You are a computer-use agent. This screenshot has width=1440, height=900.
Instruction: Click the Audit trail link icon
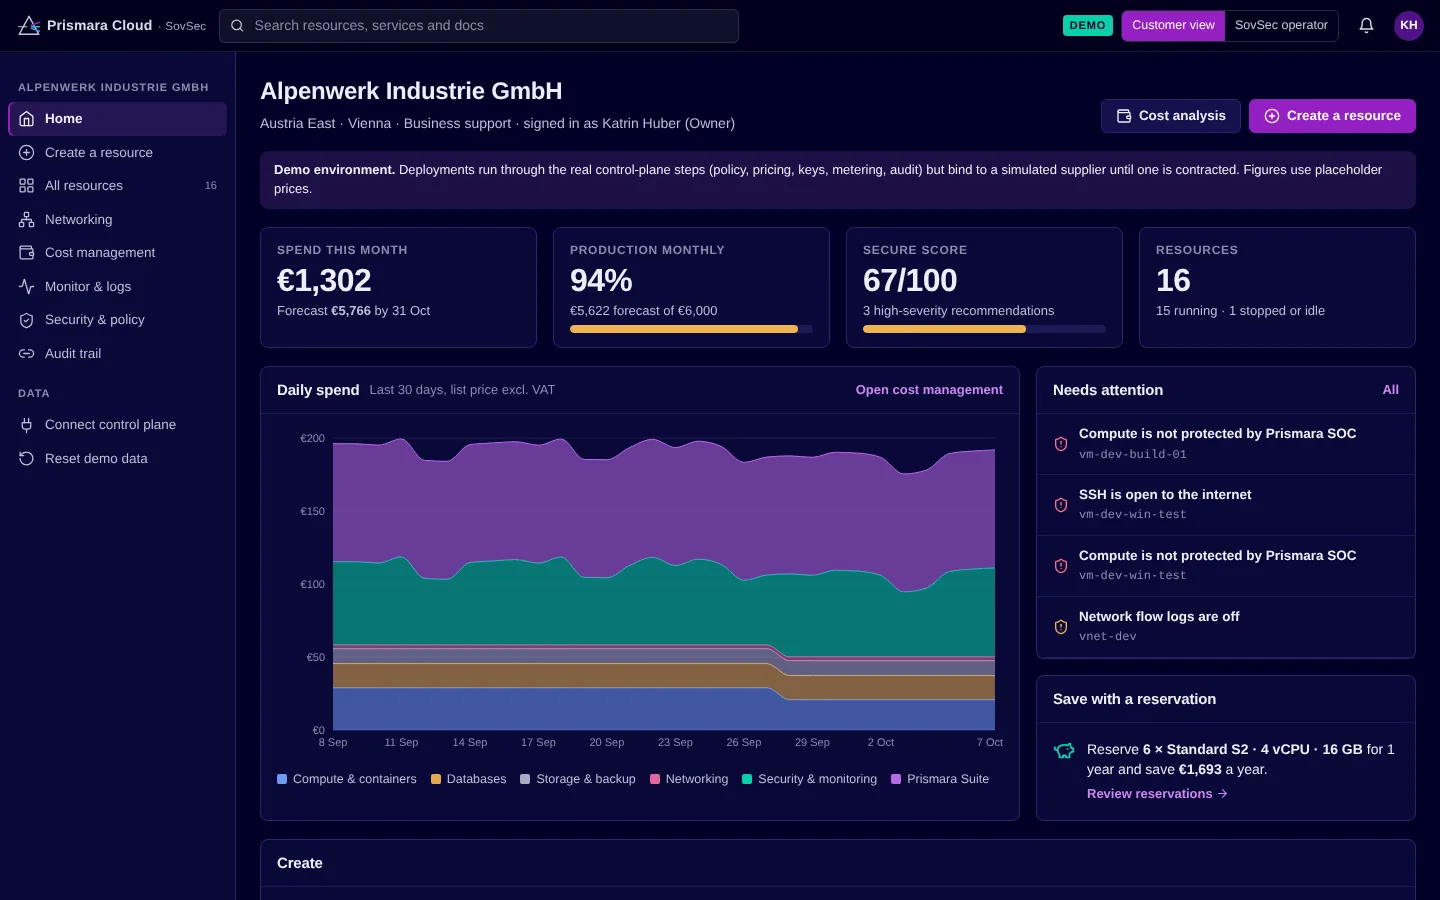[x=27, y=353]
